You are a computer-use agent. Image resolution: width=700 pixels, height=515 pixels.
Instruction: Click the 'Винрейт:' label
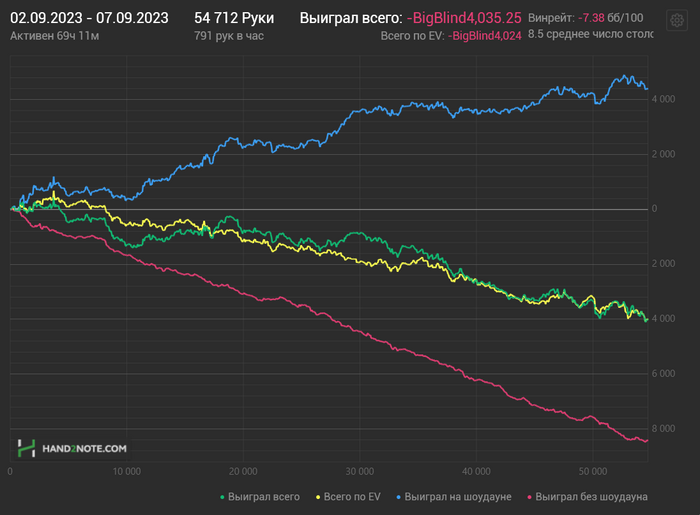click(x=551, y=18)
